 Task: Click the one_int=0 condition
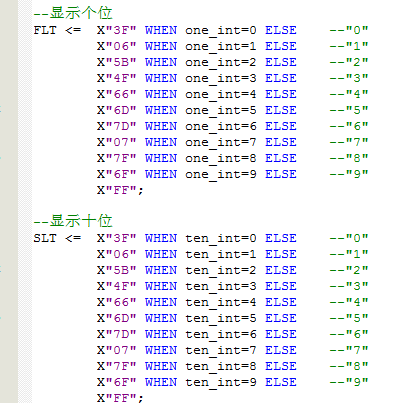pos(221,31)
